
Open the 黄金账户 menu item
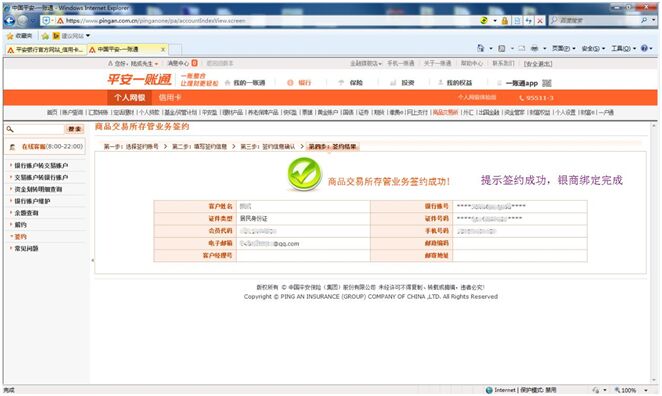327,112
